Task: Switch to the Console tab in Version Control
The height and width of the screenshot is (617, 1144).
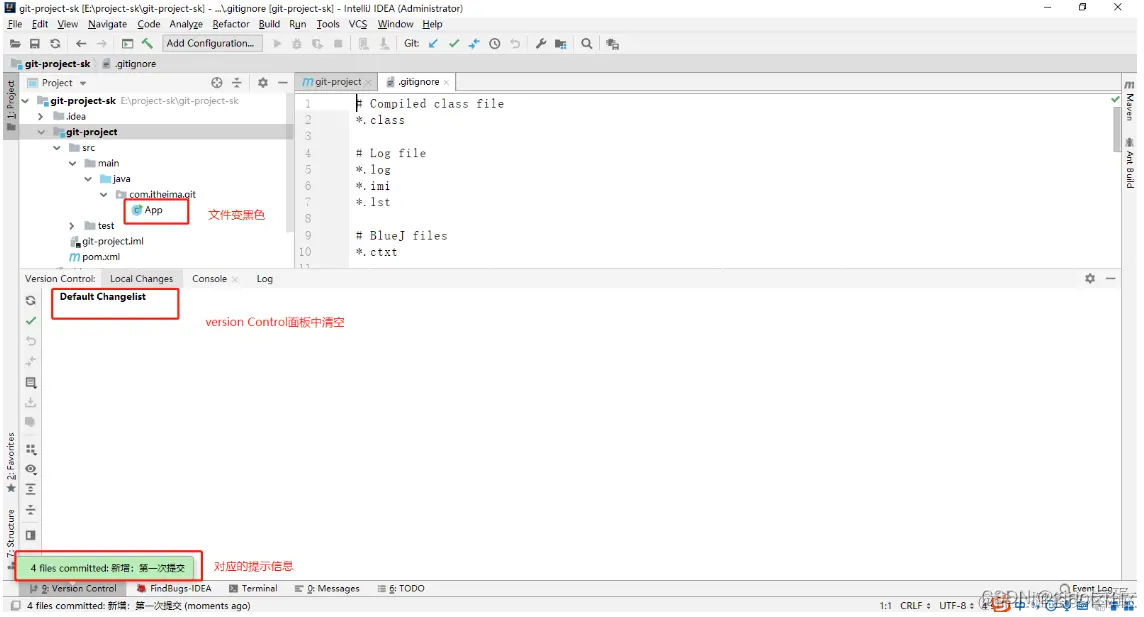Action: coord(209,279)
